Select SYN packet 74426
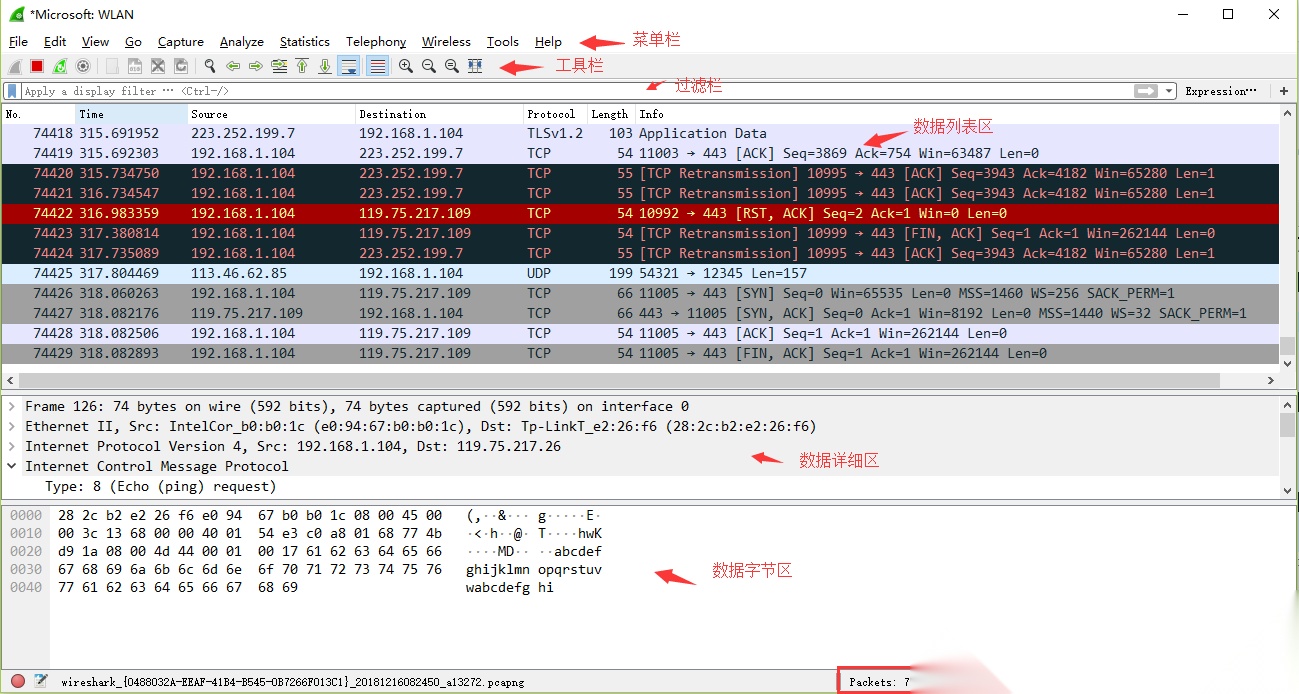 pos(640,293)
